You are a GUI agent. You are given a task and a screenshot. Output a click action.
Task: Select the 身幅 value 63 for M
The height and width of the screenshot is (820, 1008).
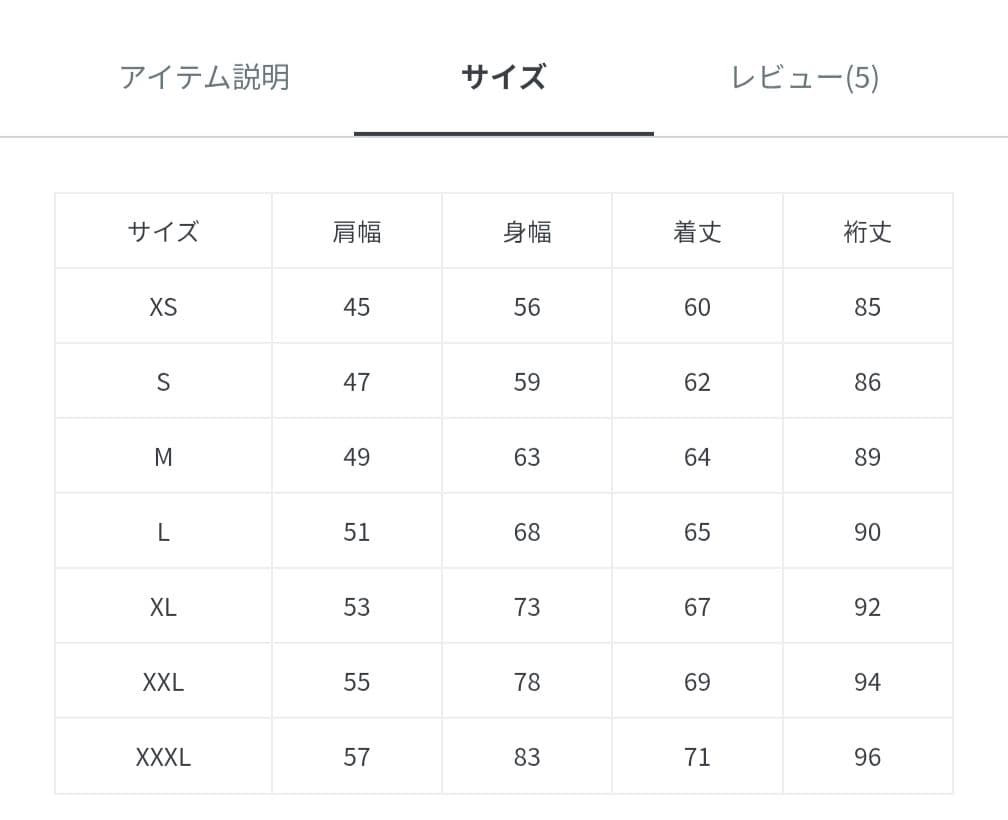point(526,456)
